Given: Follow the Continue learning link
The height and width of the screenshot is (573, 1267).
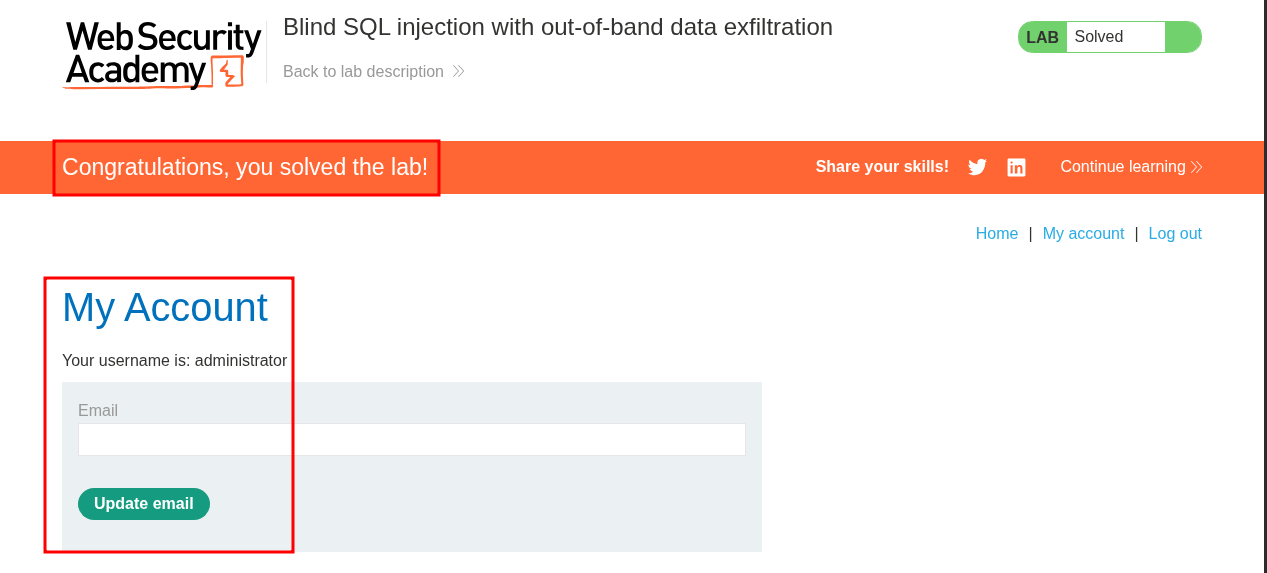Looking at the screenshot, I should tap(1122, 167).
